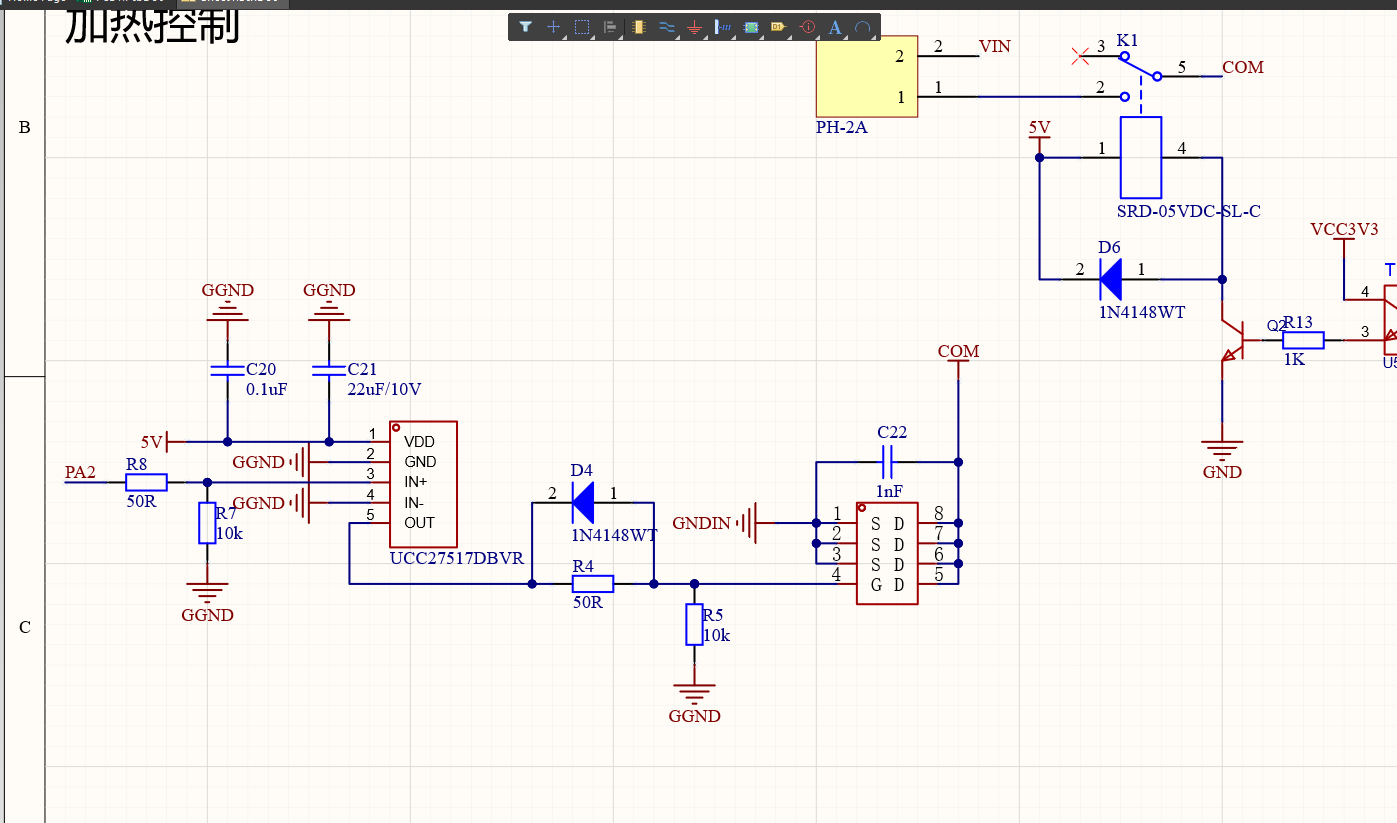Click the green sheet symbol tool

(x=751, y=27)
